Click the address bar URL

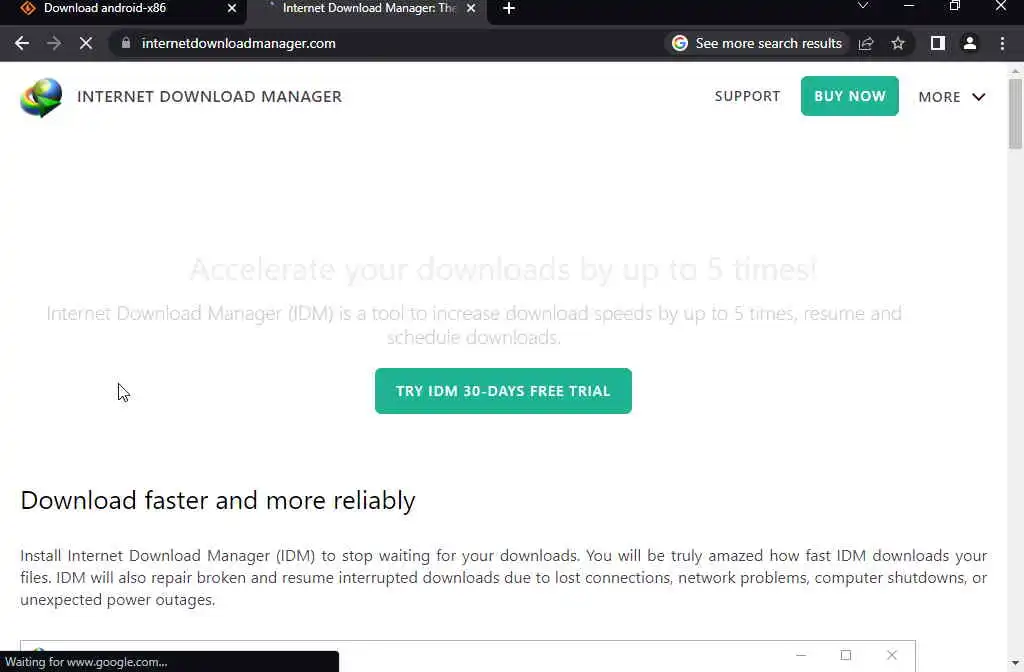238,43
